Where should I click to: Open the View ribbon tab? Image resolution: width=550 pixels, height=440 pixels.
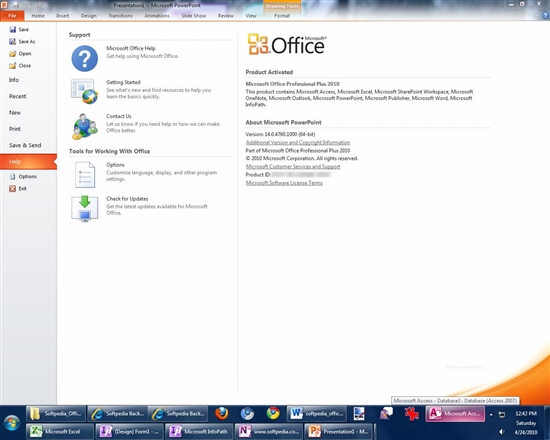[251, 16]
